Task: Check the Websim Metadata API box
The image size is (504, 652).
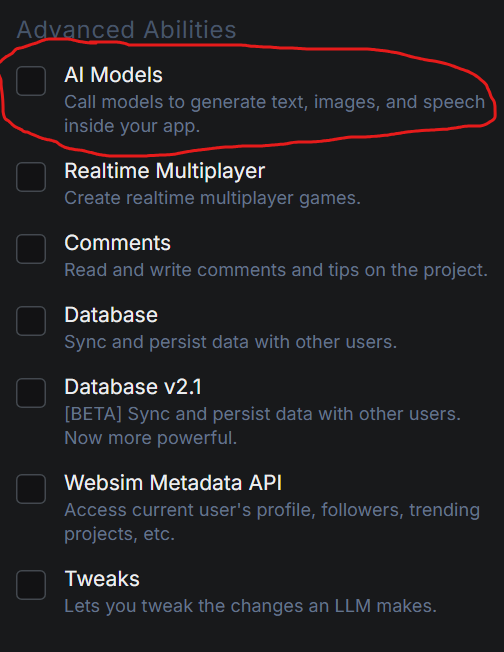Action: (31, 489)
